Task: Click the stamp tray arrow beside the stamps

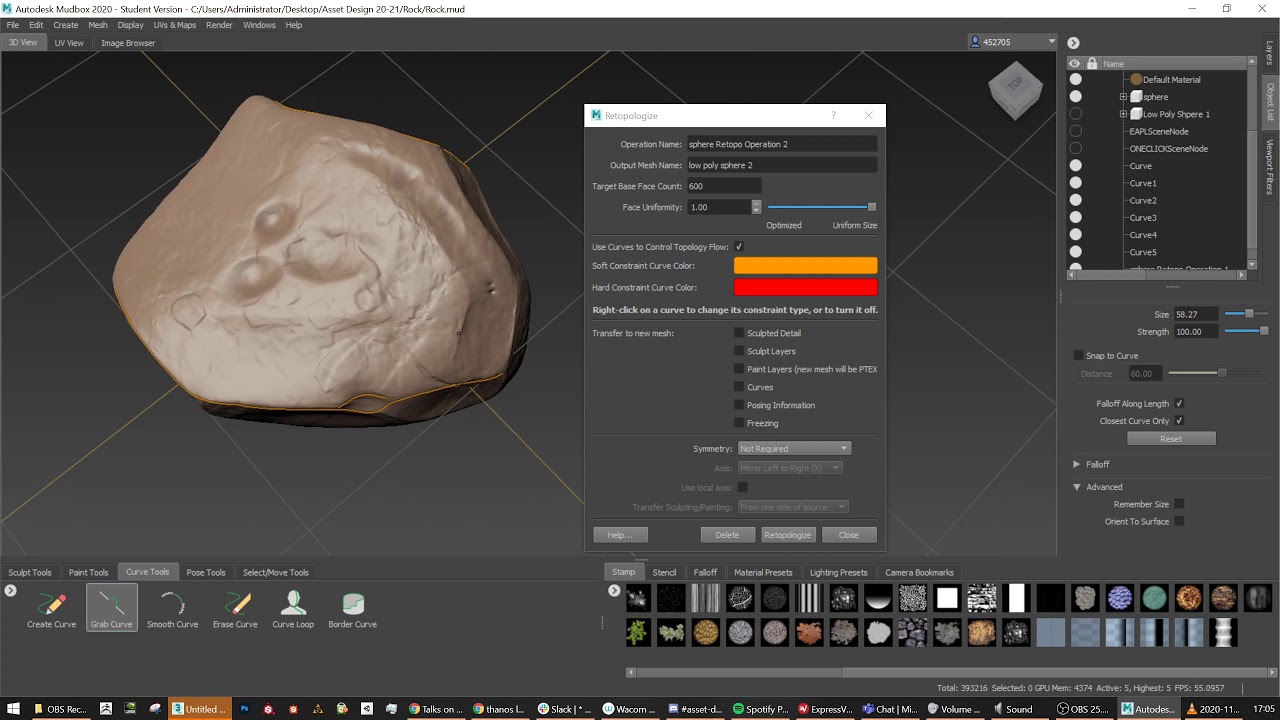Action: point(614,591)
